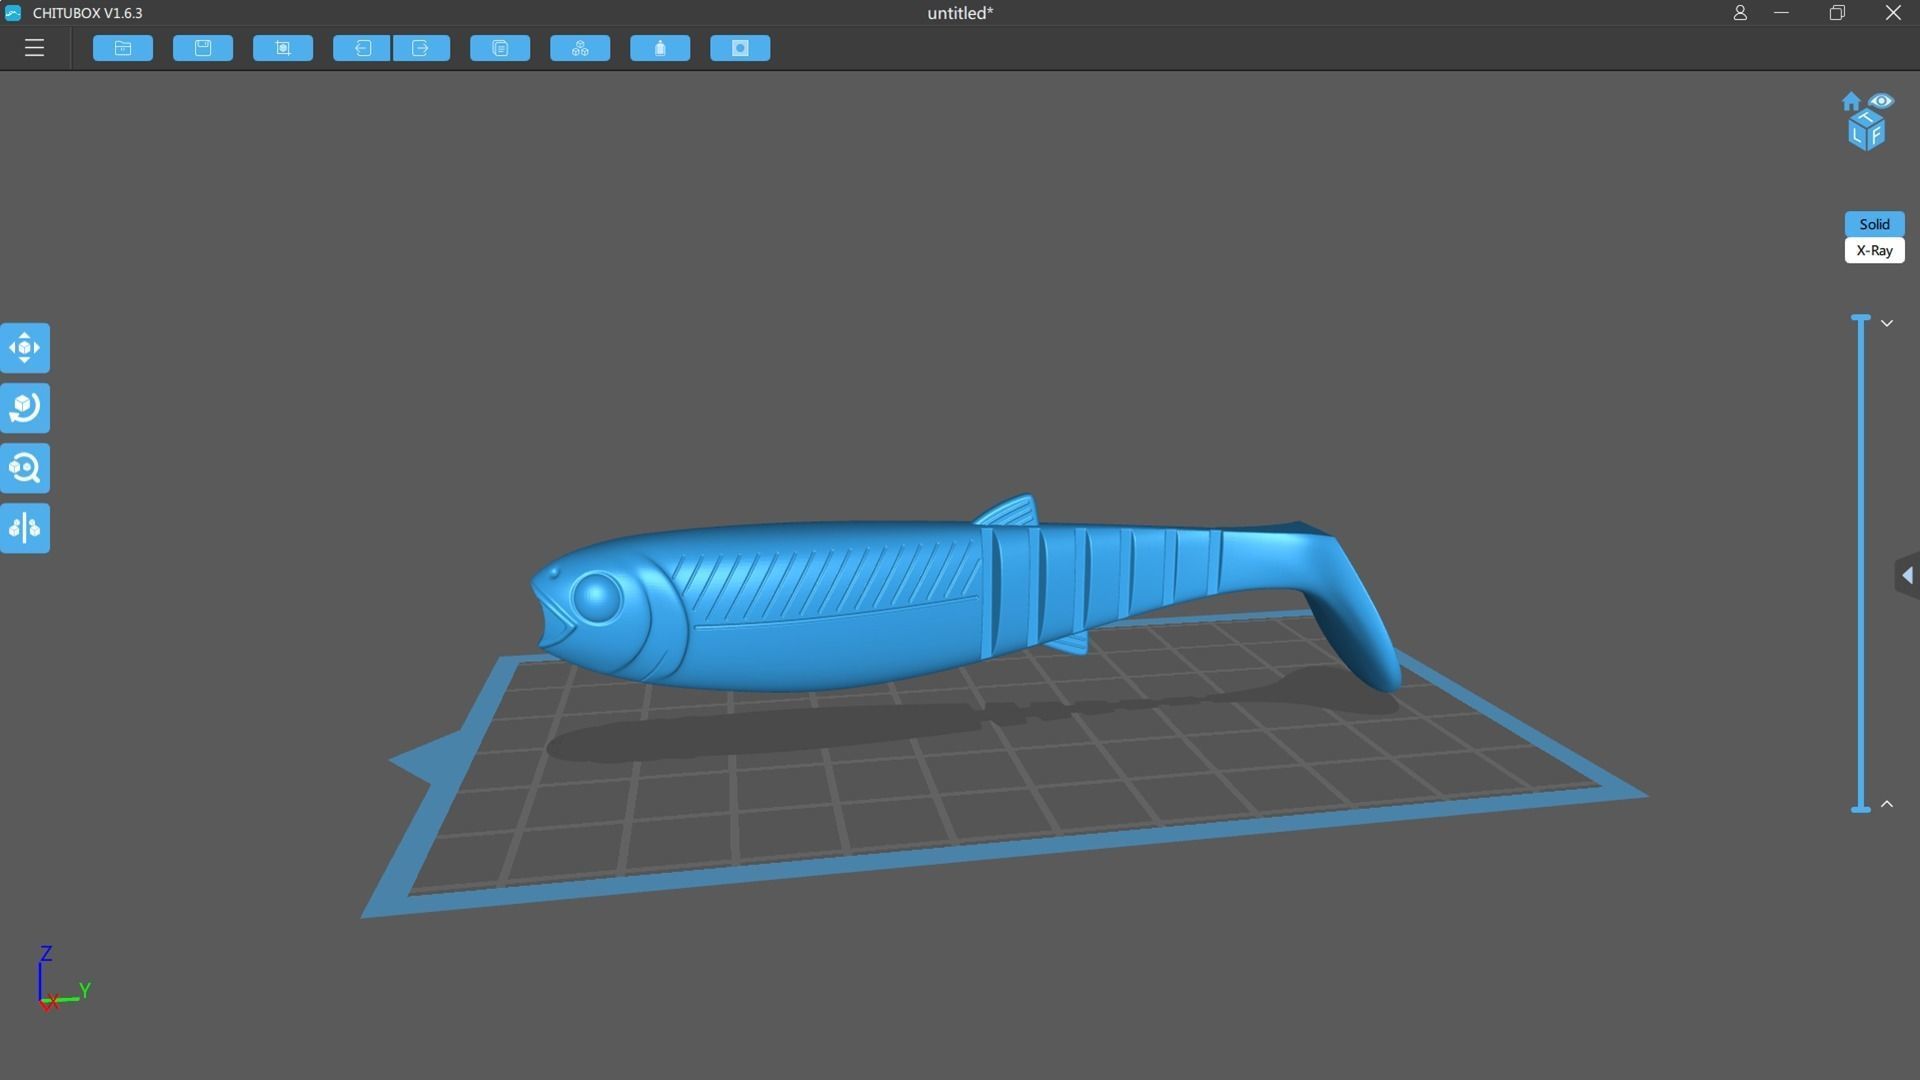Click the layer slider down chevron

pyautogui.click(x=1887, y=323)
